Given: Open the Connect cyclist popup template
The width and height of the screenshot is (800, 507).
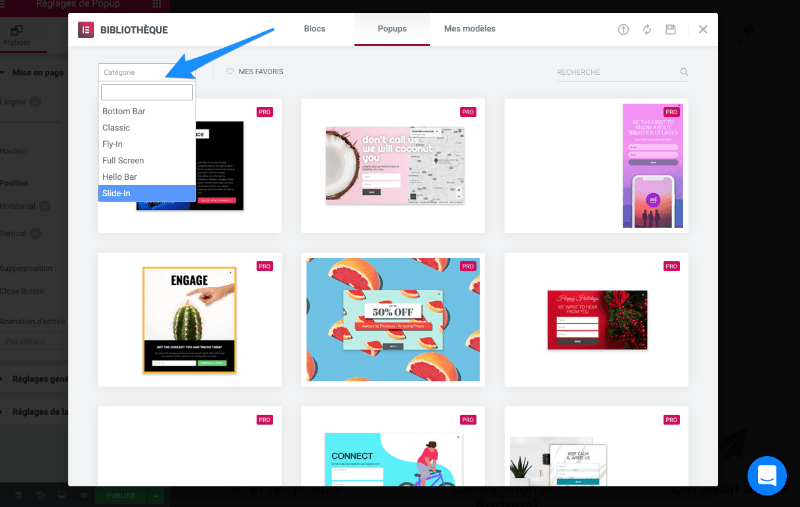Looking at the screenshot, I should pos(393,446).
